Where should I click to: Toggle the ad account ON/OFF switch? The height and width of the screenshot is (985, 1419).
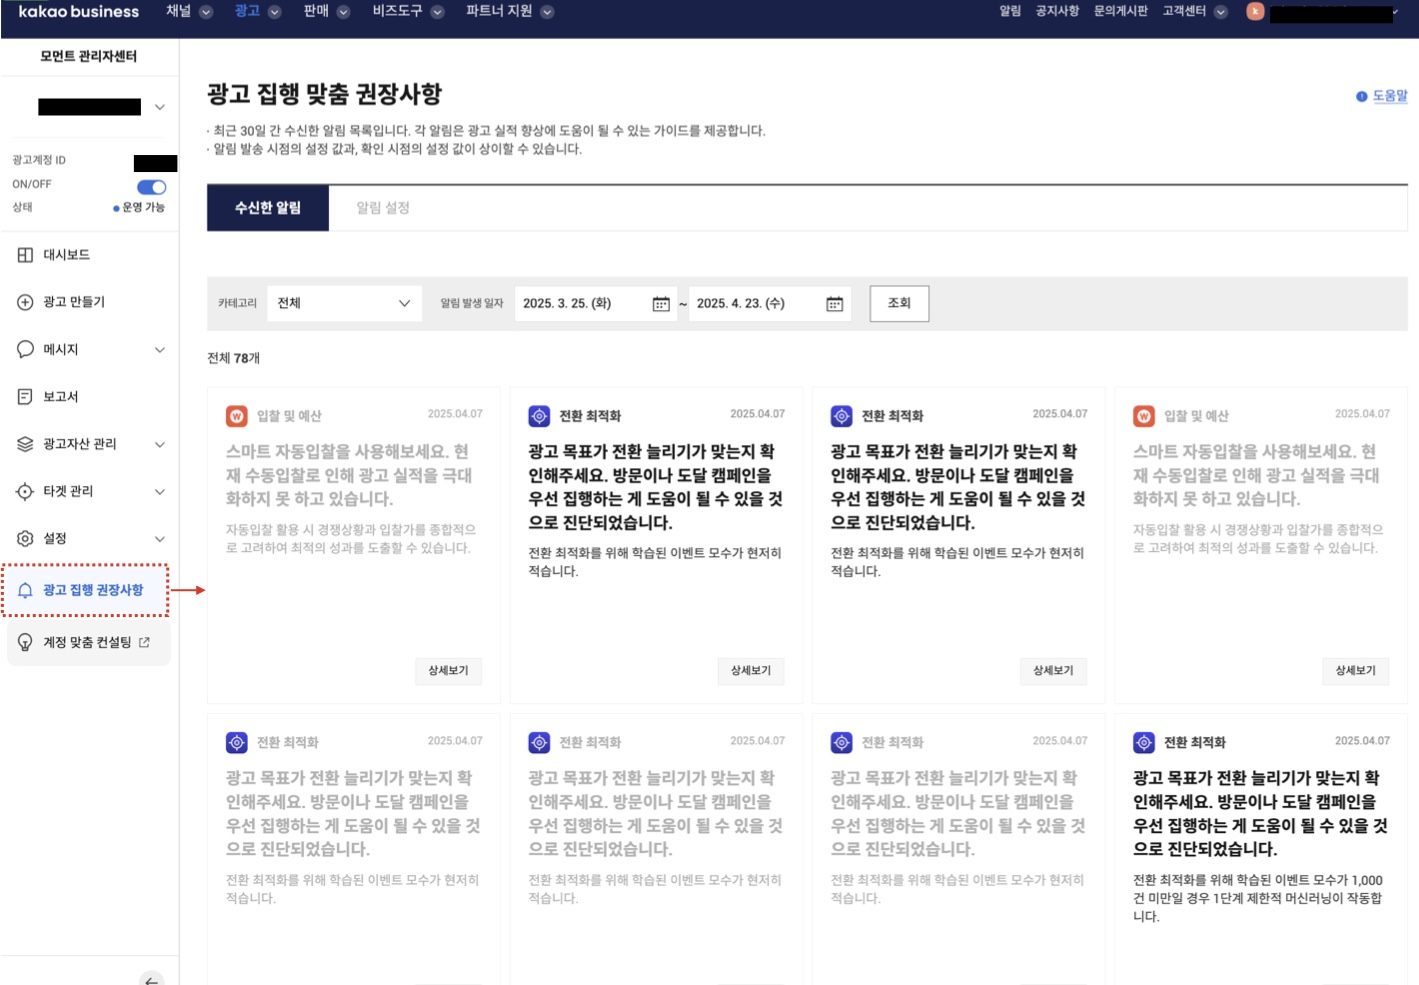coord(151,187)
